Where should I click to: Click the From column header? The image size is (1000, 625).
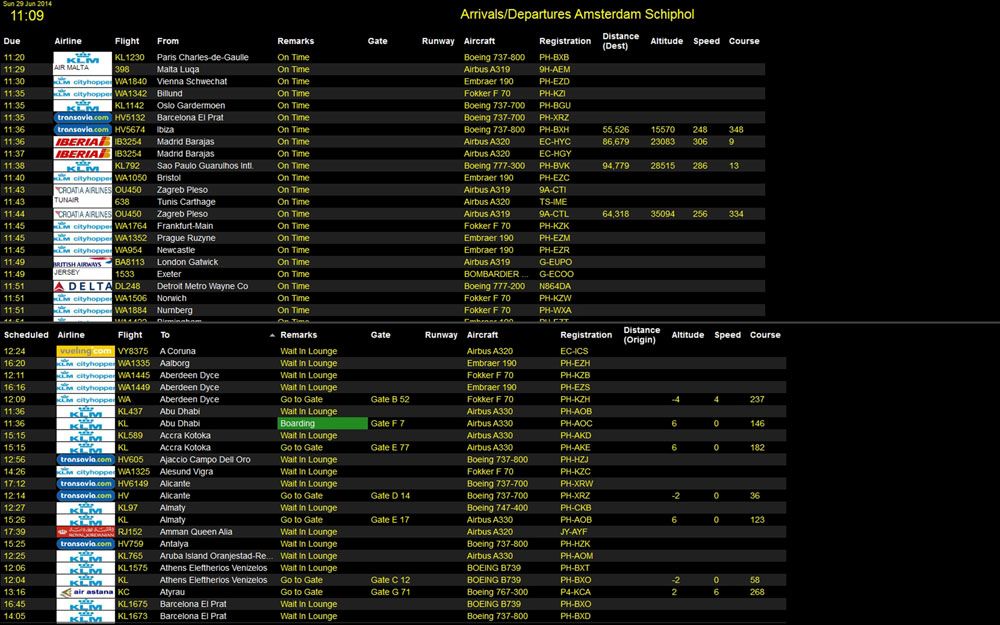(x=167, y=42)
